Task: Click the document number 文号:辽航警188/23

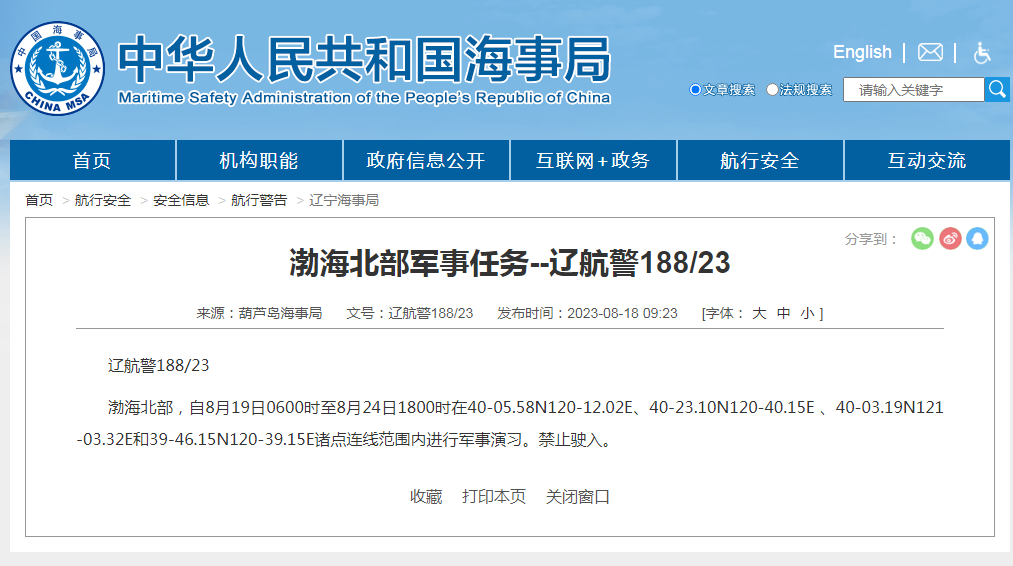Action: pos(410,313)
